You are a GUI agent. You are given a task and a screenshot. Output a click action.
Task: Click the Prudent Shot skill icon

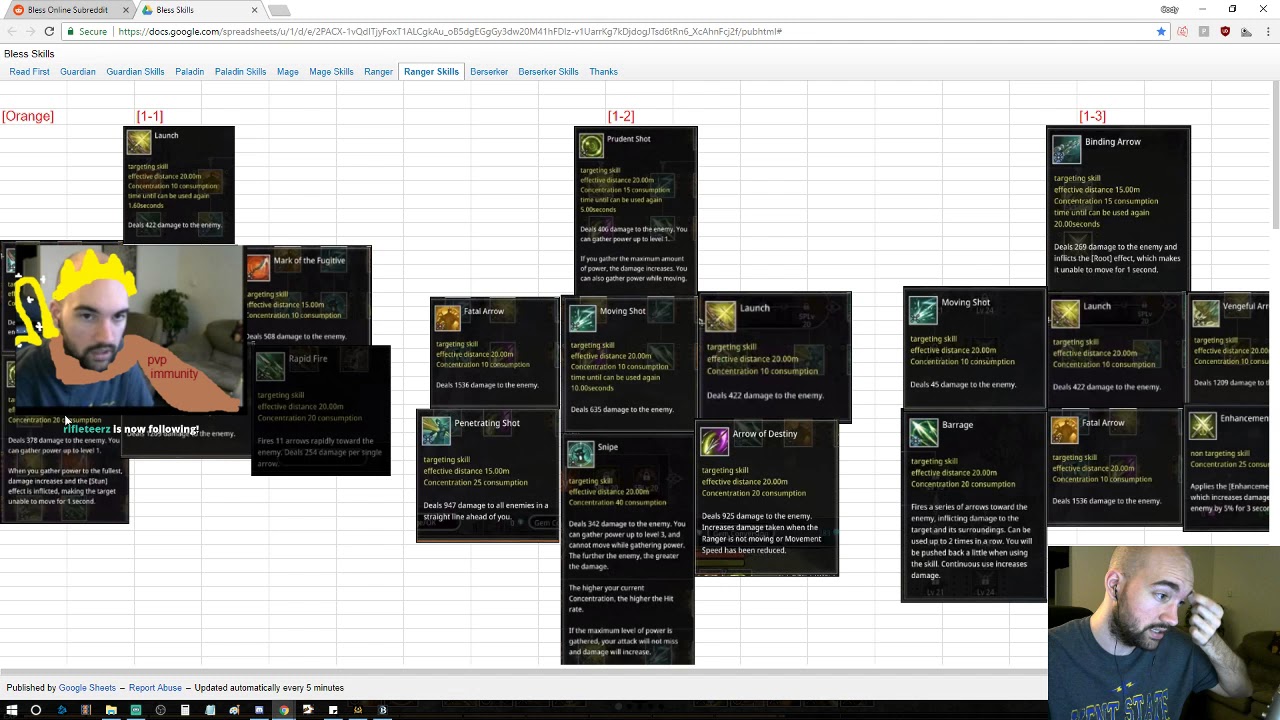click(592, 146)
